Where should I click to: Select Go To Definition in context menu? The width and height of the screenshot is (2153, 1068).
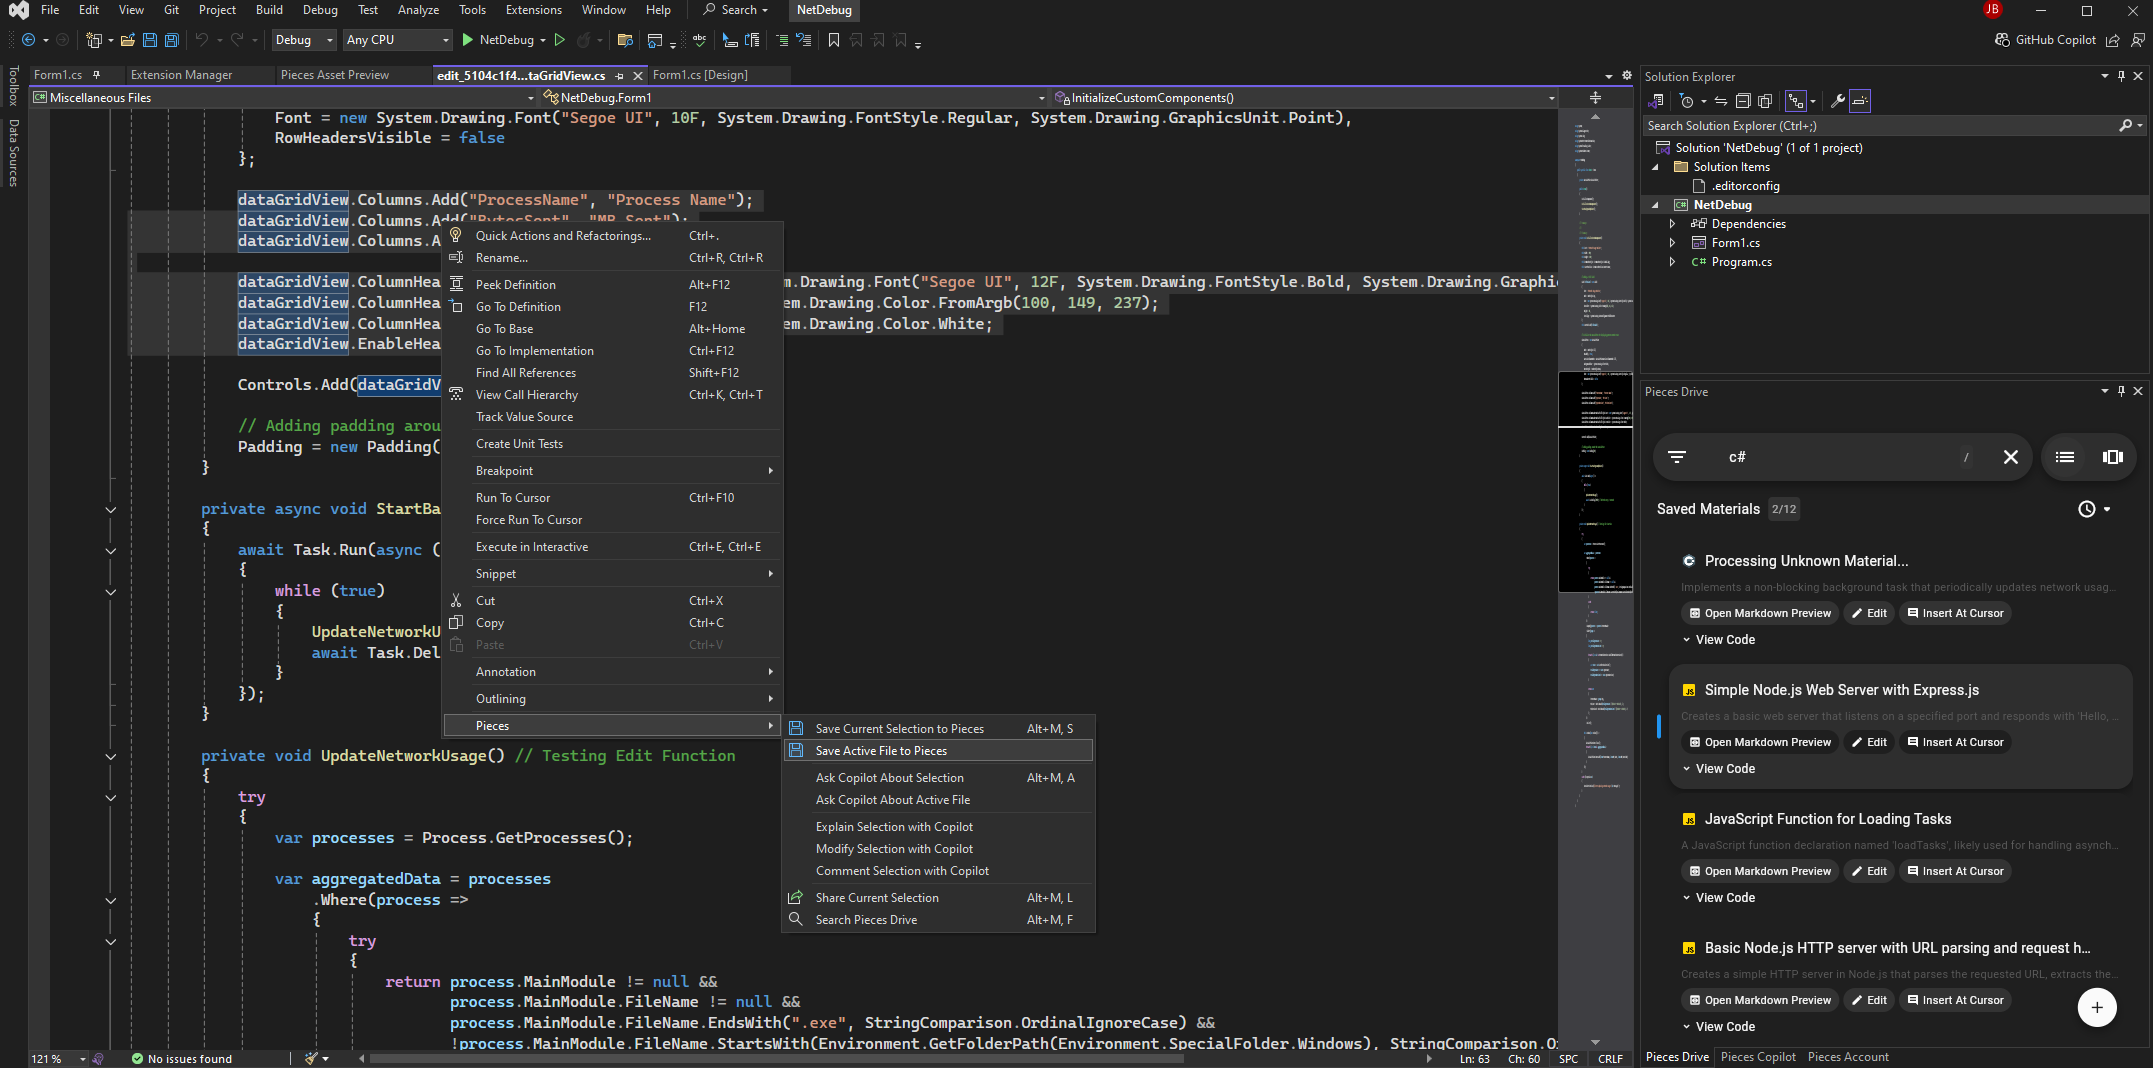coord(611,307)
